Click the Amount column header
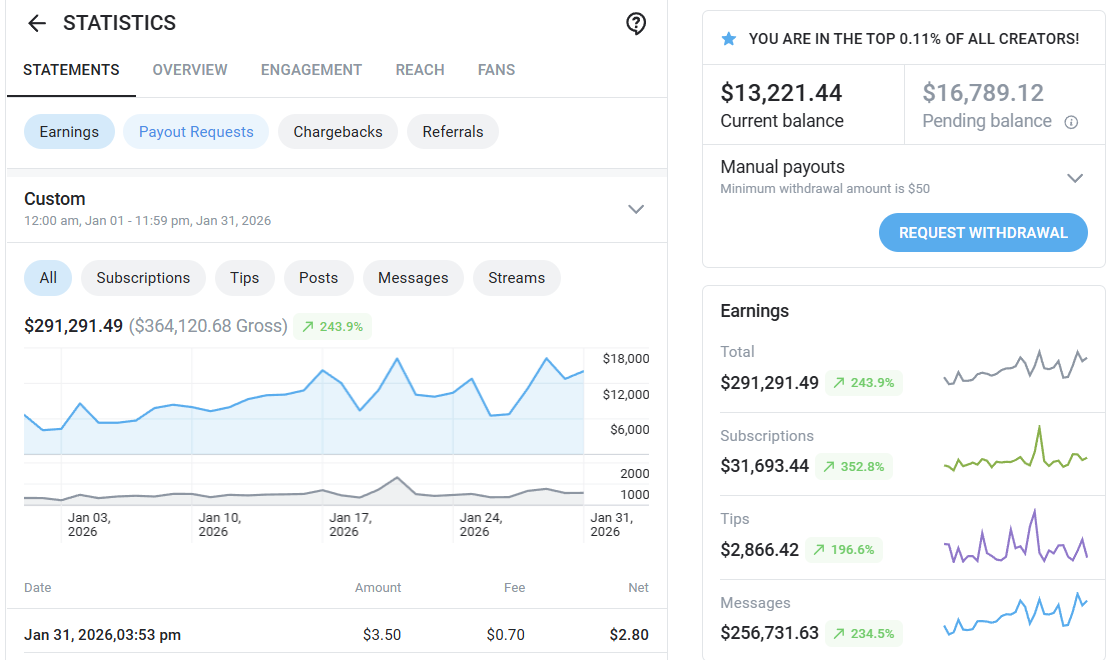Screen dimensions: 1108x660 point(378,588)
